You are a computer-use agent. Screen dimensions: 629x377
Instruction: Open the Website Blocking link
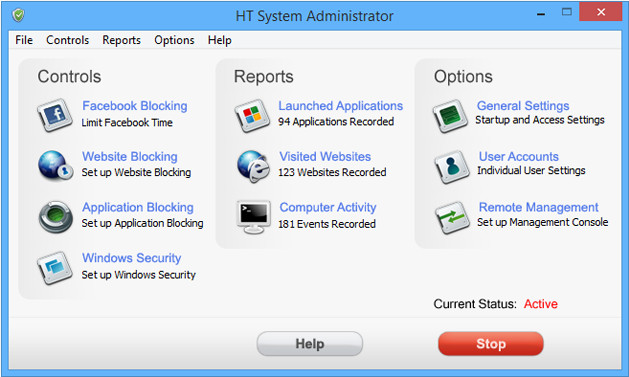[x=130, y=156]
